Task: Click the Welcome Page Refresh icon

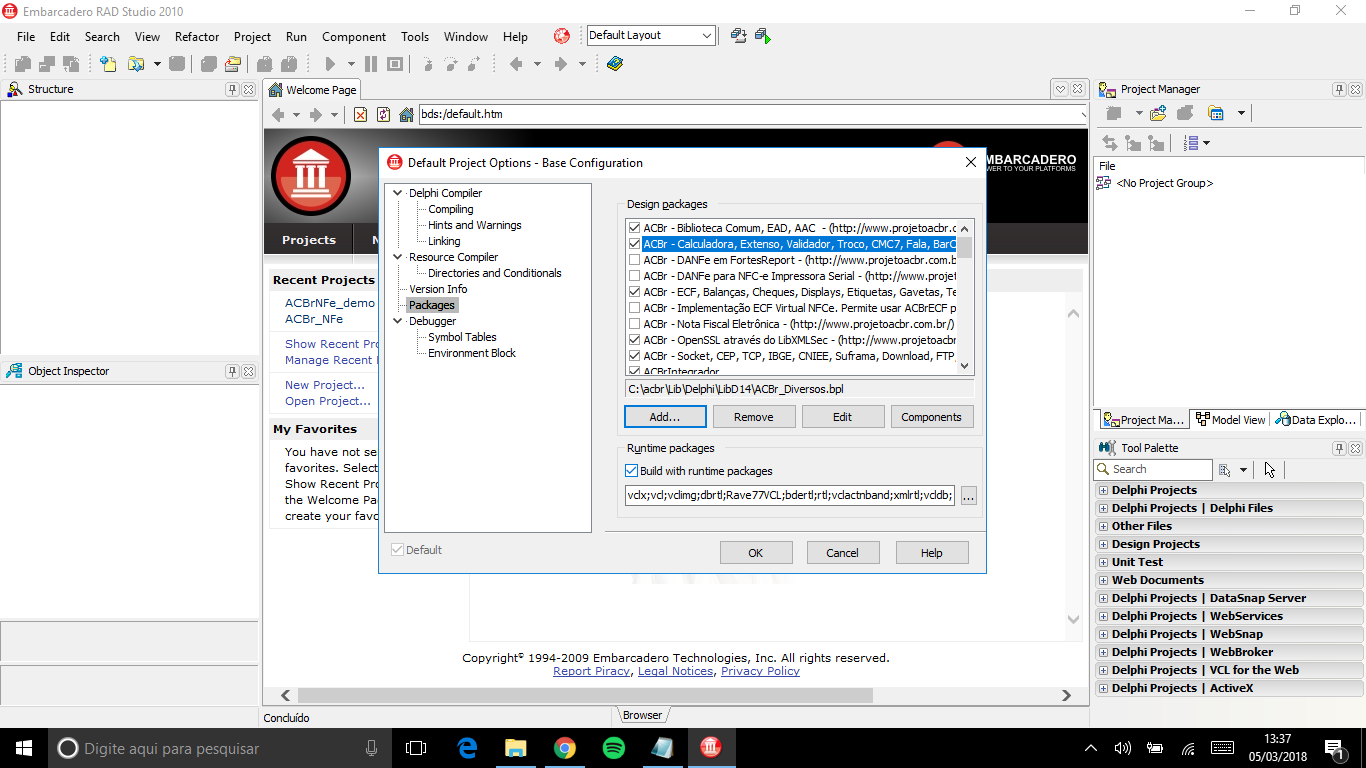Action: point(383,115)
